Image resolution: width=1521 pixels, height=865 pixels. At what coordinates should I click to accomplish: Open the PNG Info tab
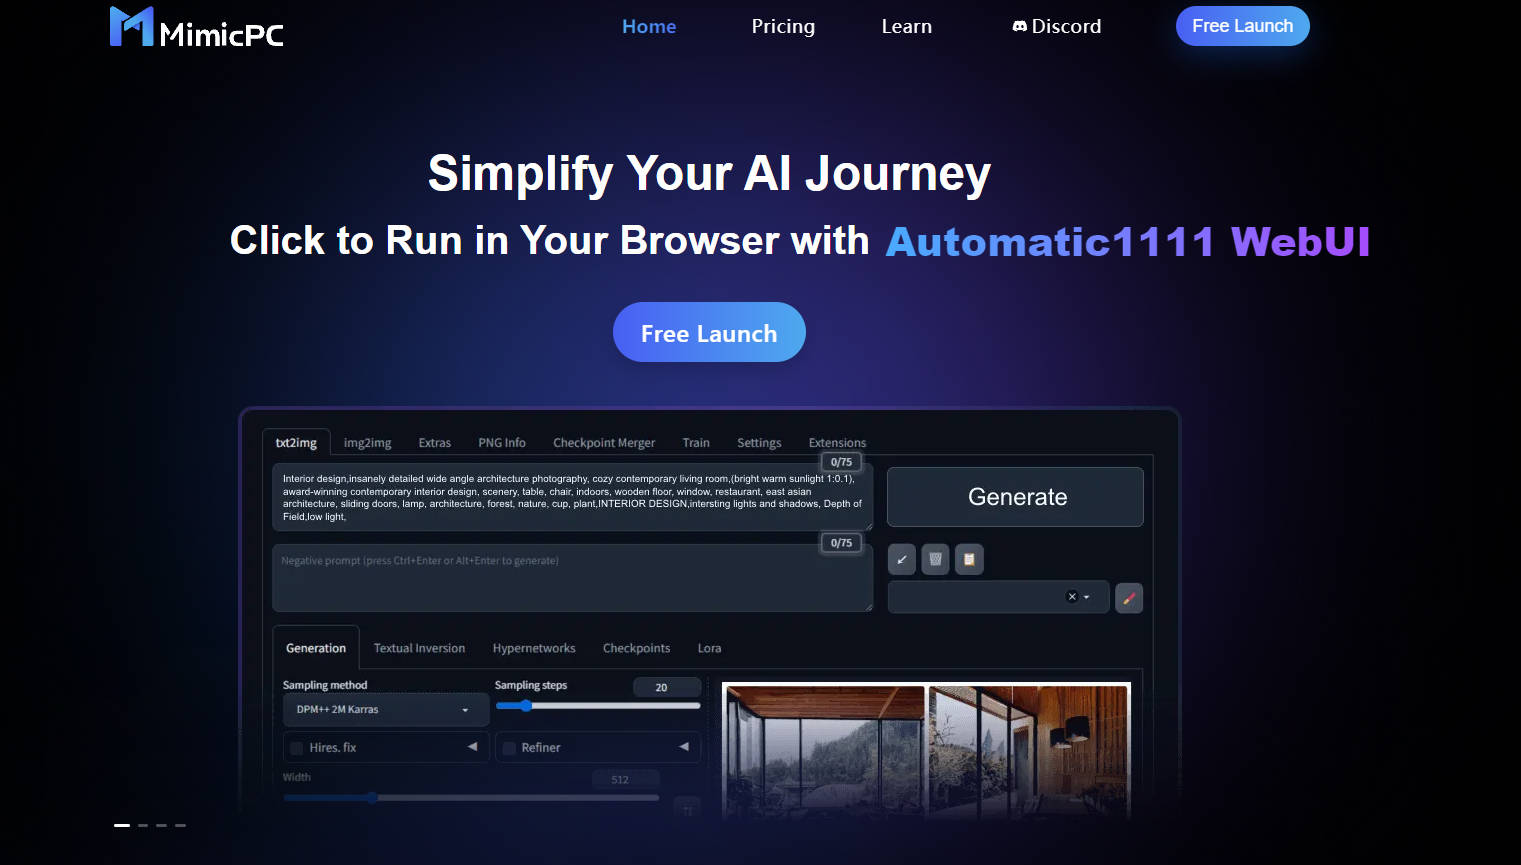coord(502,442)
